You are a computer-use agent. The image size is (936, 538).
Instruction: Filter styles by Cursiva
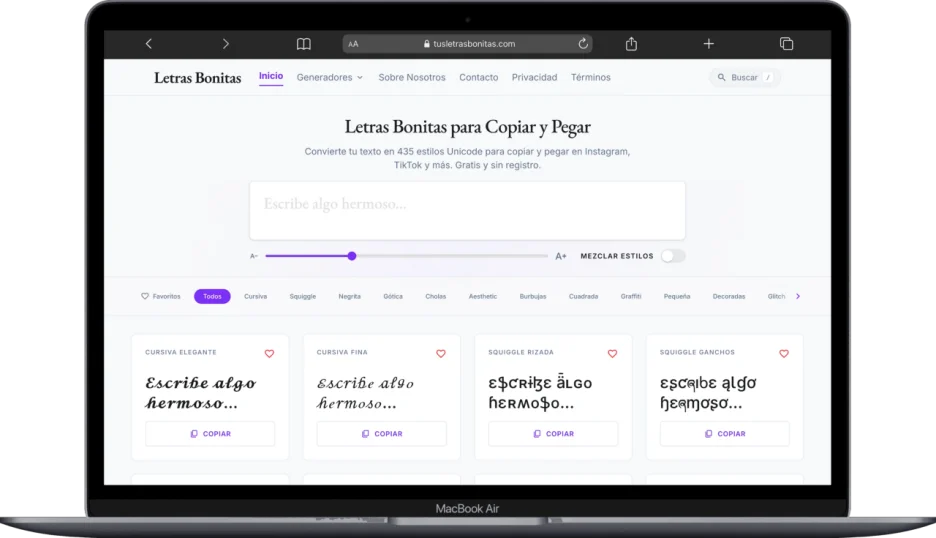[255, 296]
